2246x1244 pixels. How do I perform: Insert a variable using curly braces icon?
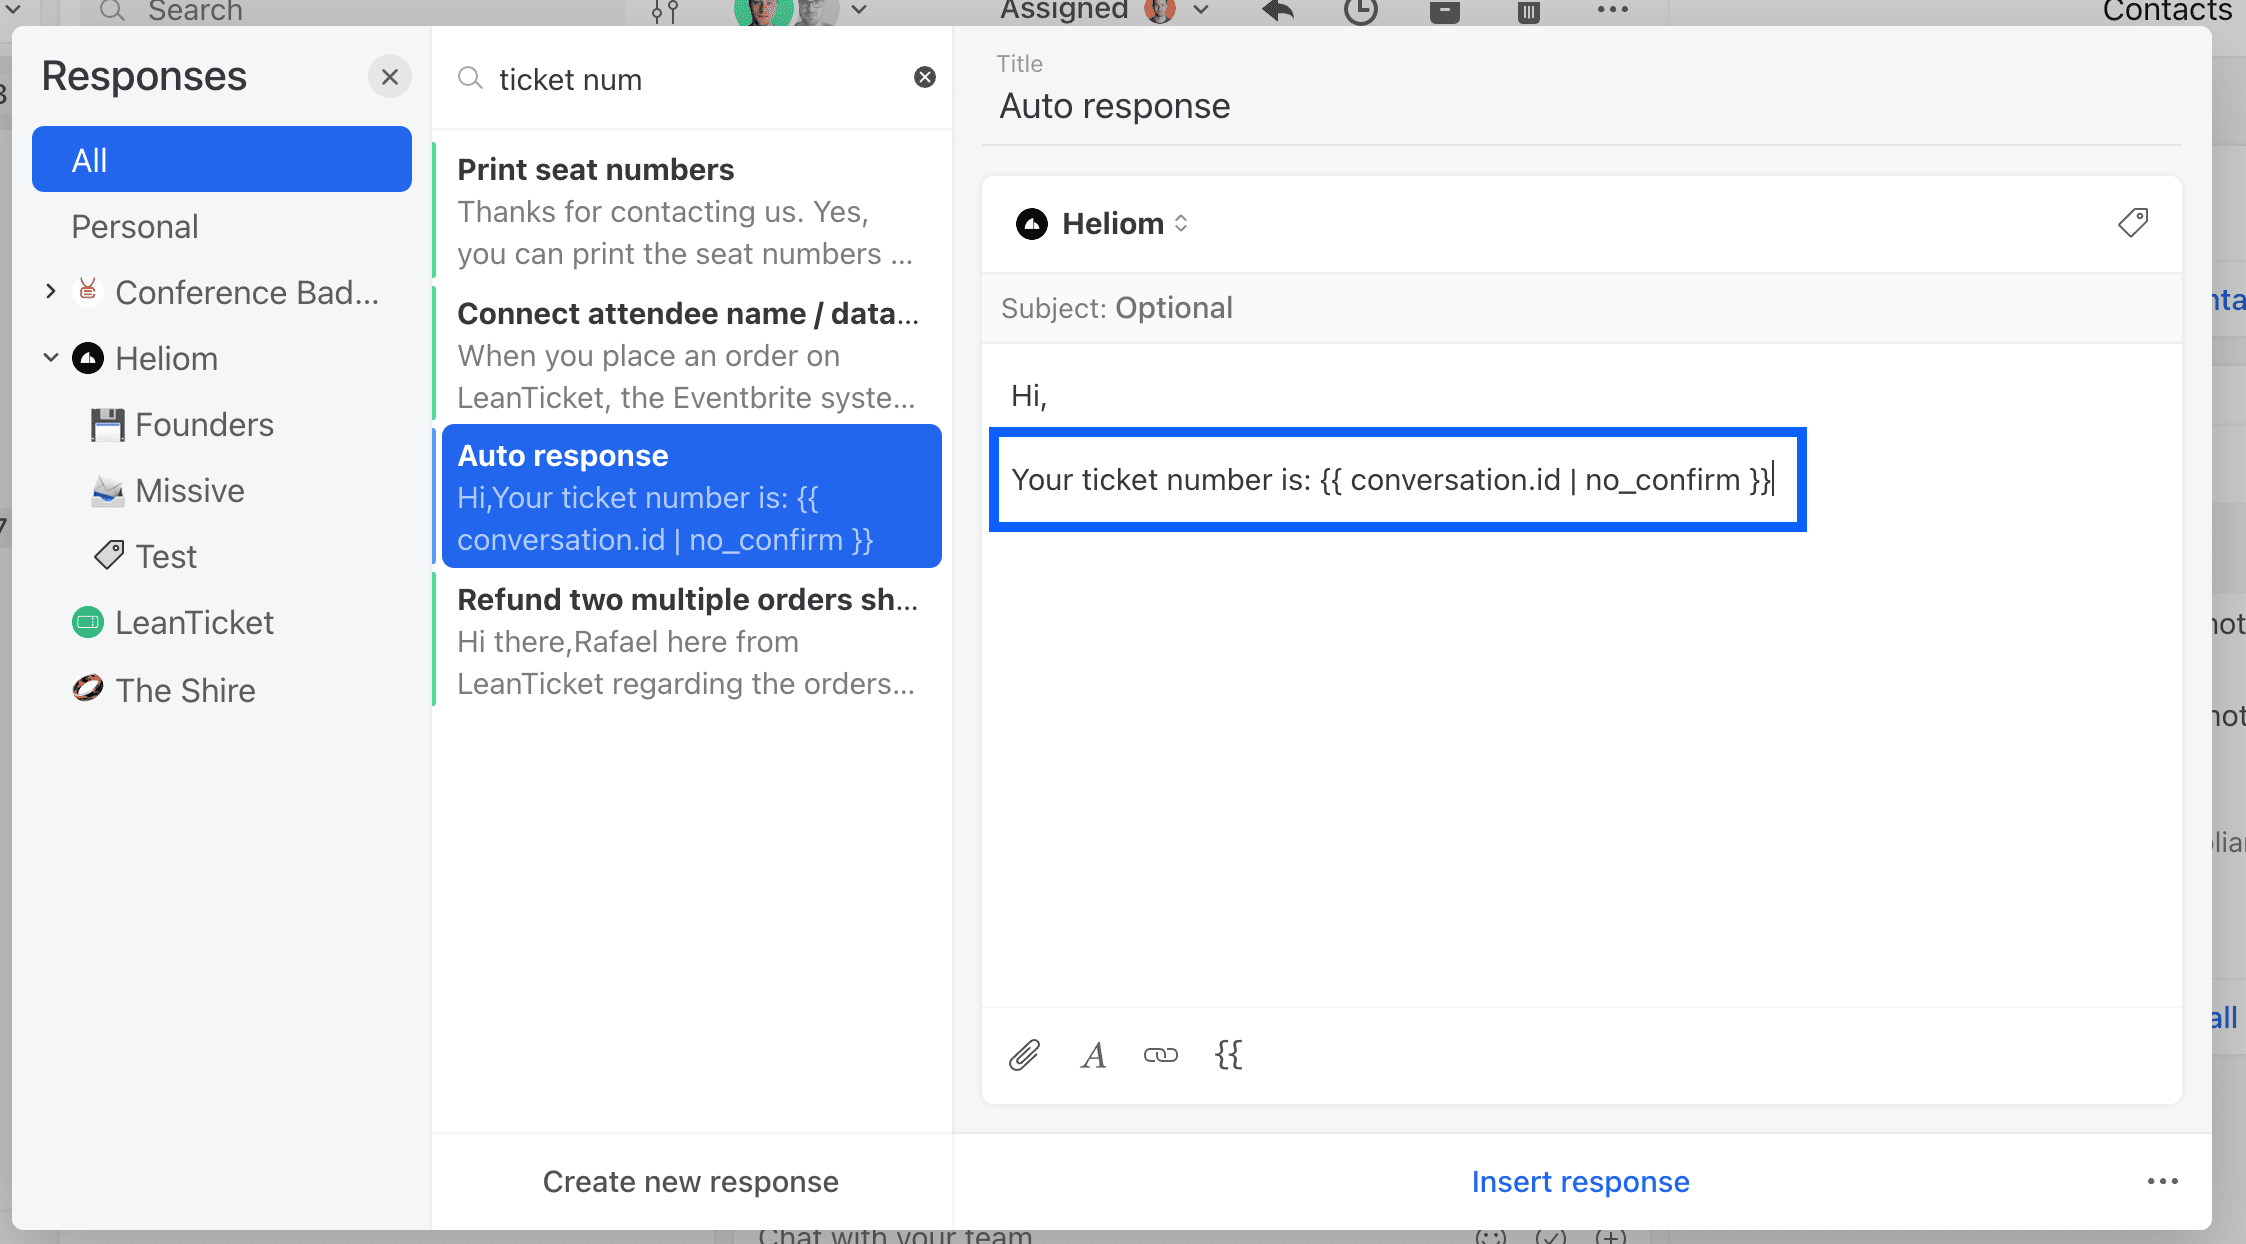pyautogui.click(x=1228, y=1055)
